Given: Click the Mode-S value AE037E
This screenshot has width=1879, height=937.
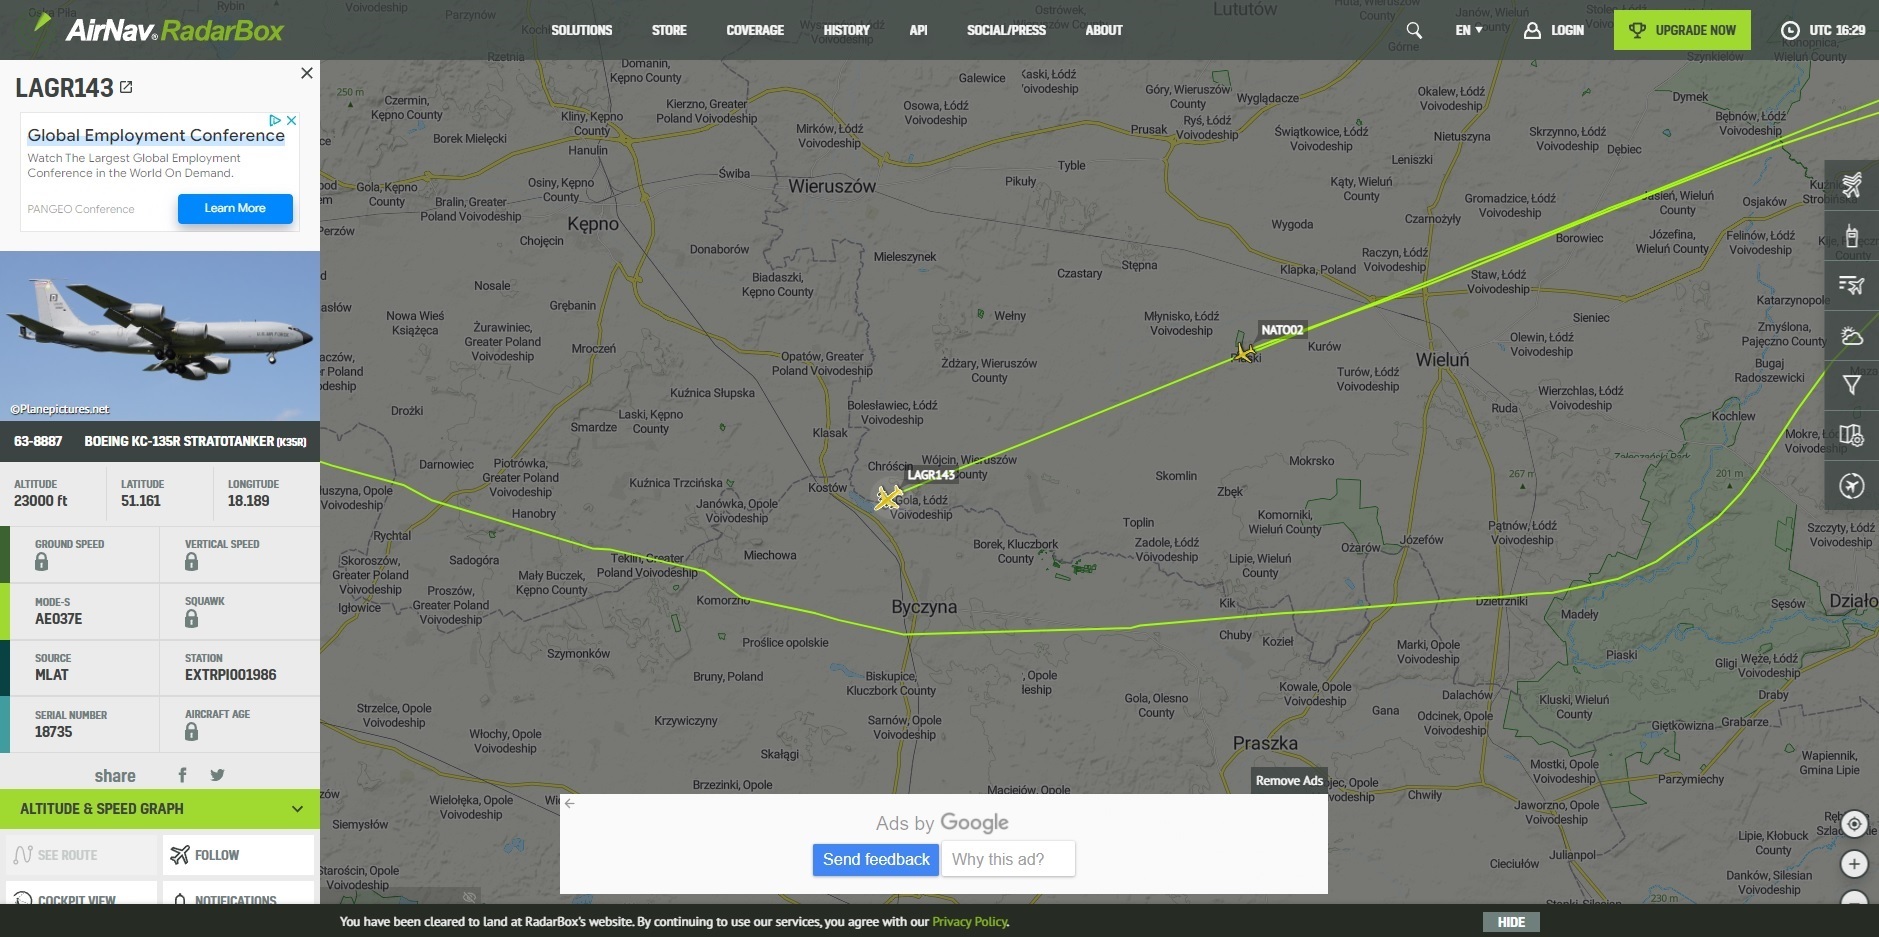Looking at the screenshot, I should (x=59, y=619).
